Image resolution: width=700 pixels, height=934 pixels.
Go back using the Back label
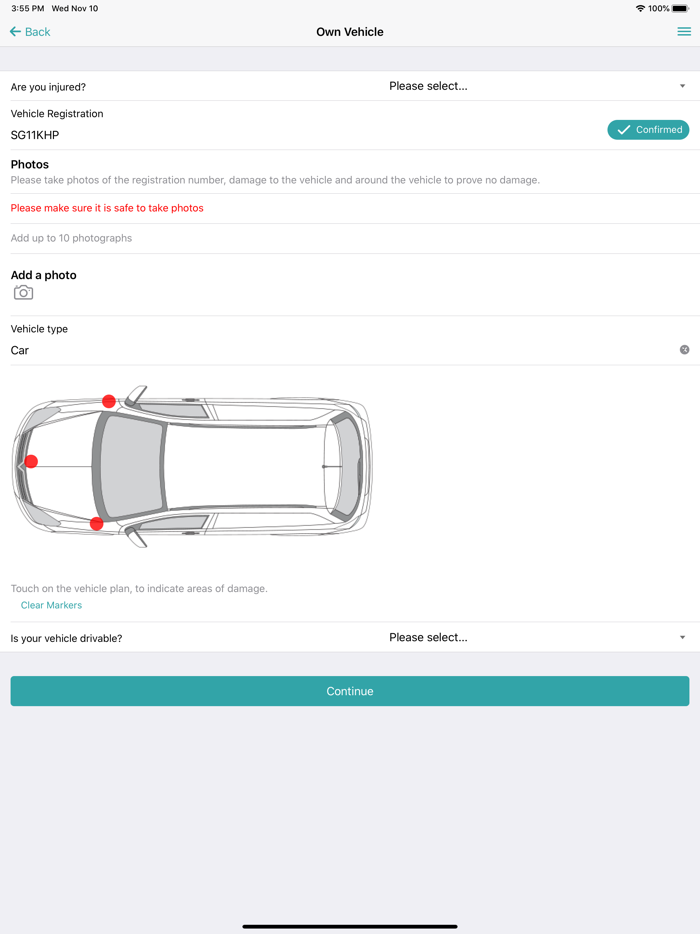[36, 31]
